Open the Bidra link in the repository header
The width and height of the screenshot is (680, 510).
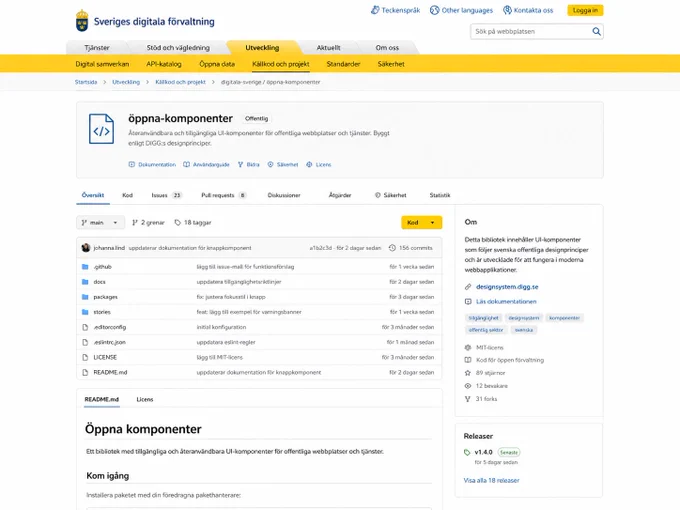pyautogui.click(x=248, y=164)
